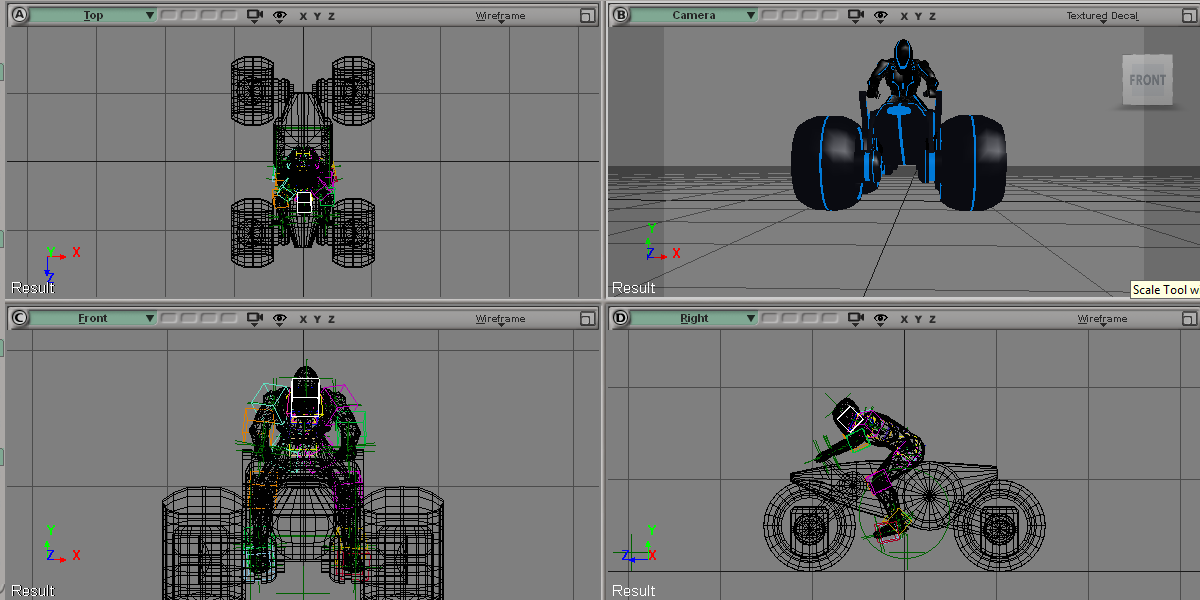Screen dimensions: 1200x600
Task: Open the camera icon menu in Top viewport
Action: [254, 16]
